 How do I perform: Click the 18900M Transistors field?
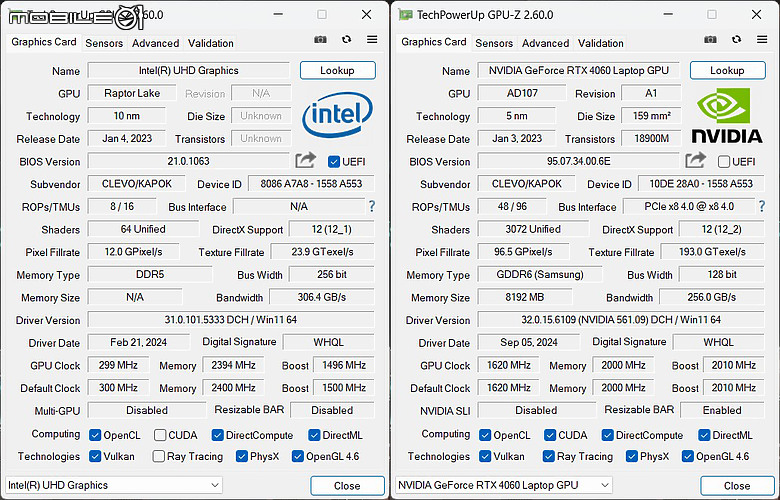point(651,138)
